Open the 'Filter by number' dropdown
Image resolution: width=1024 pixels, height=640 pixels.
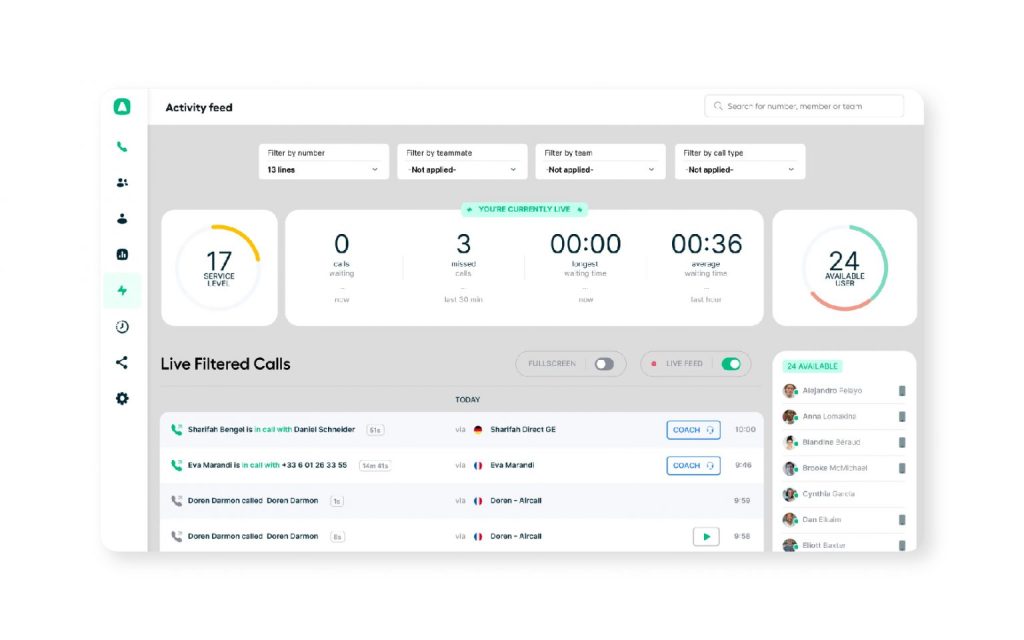coord(322,169)
